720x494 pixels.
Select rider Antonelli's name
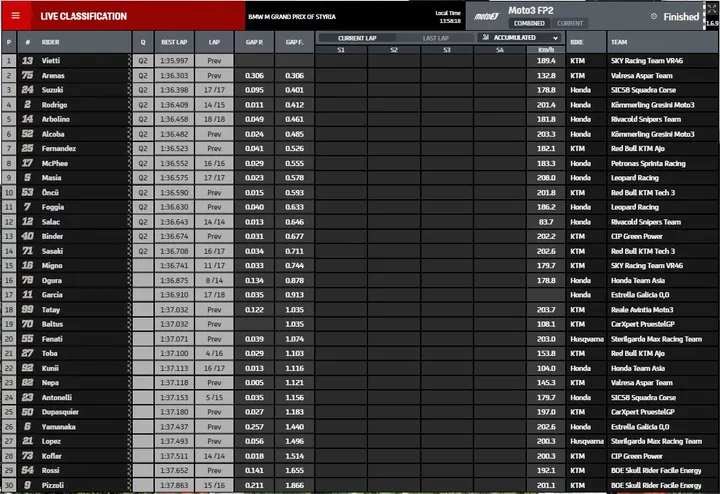[56, 398]
